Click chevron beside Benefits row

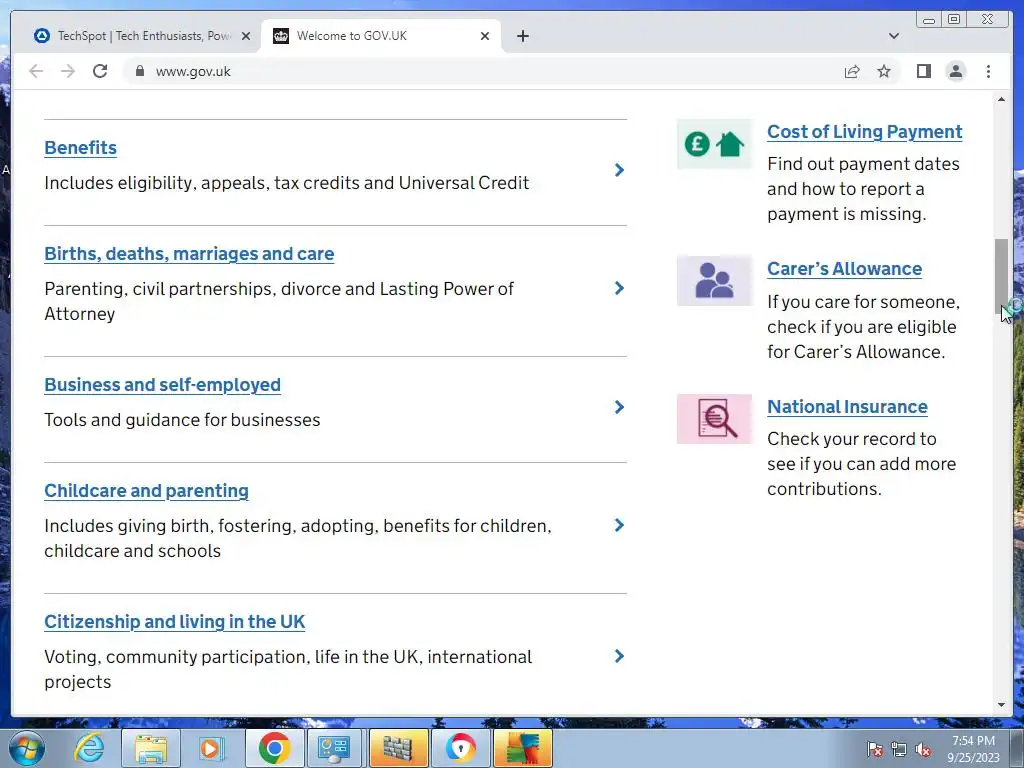pos(619,170)
